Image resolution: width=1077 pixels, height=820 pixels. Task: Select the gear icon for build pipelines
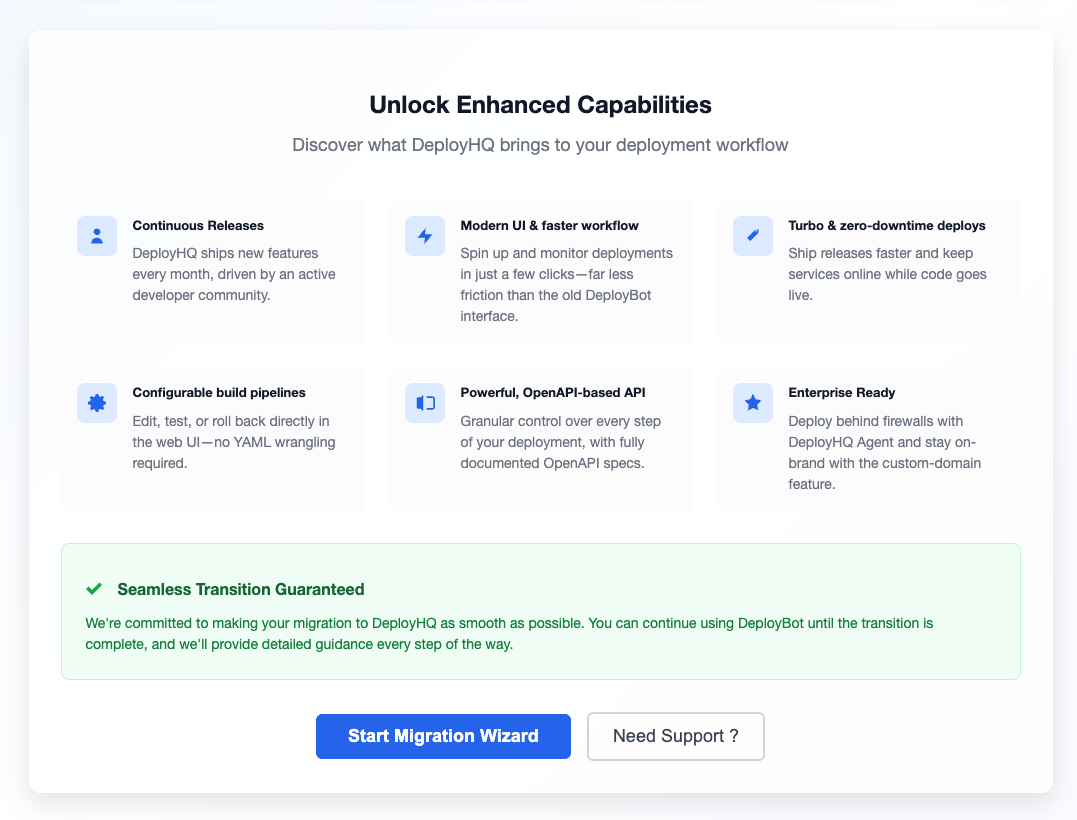coord(97,403)
